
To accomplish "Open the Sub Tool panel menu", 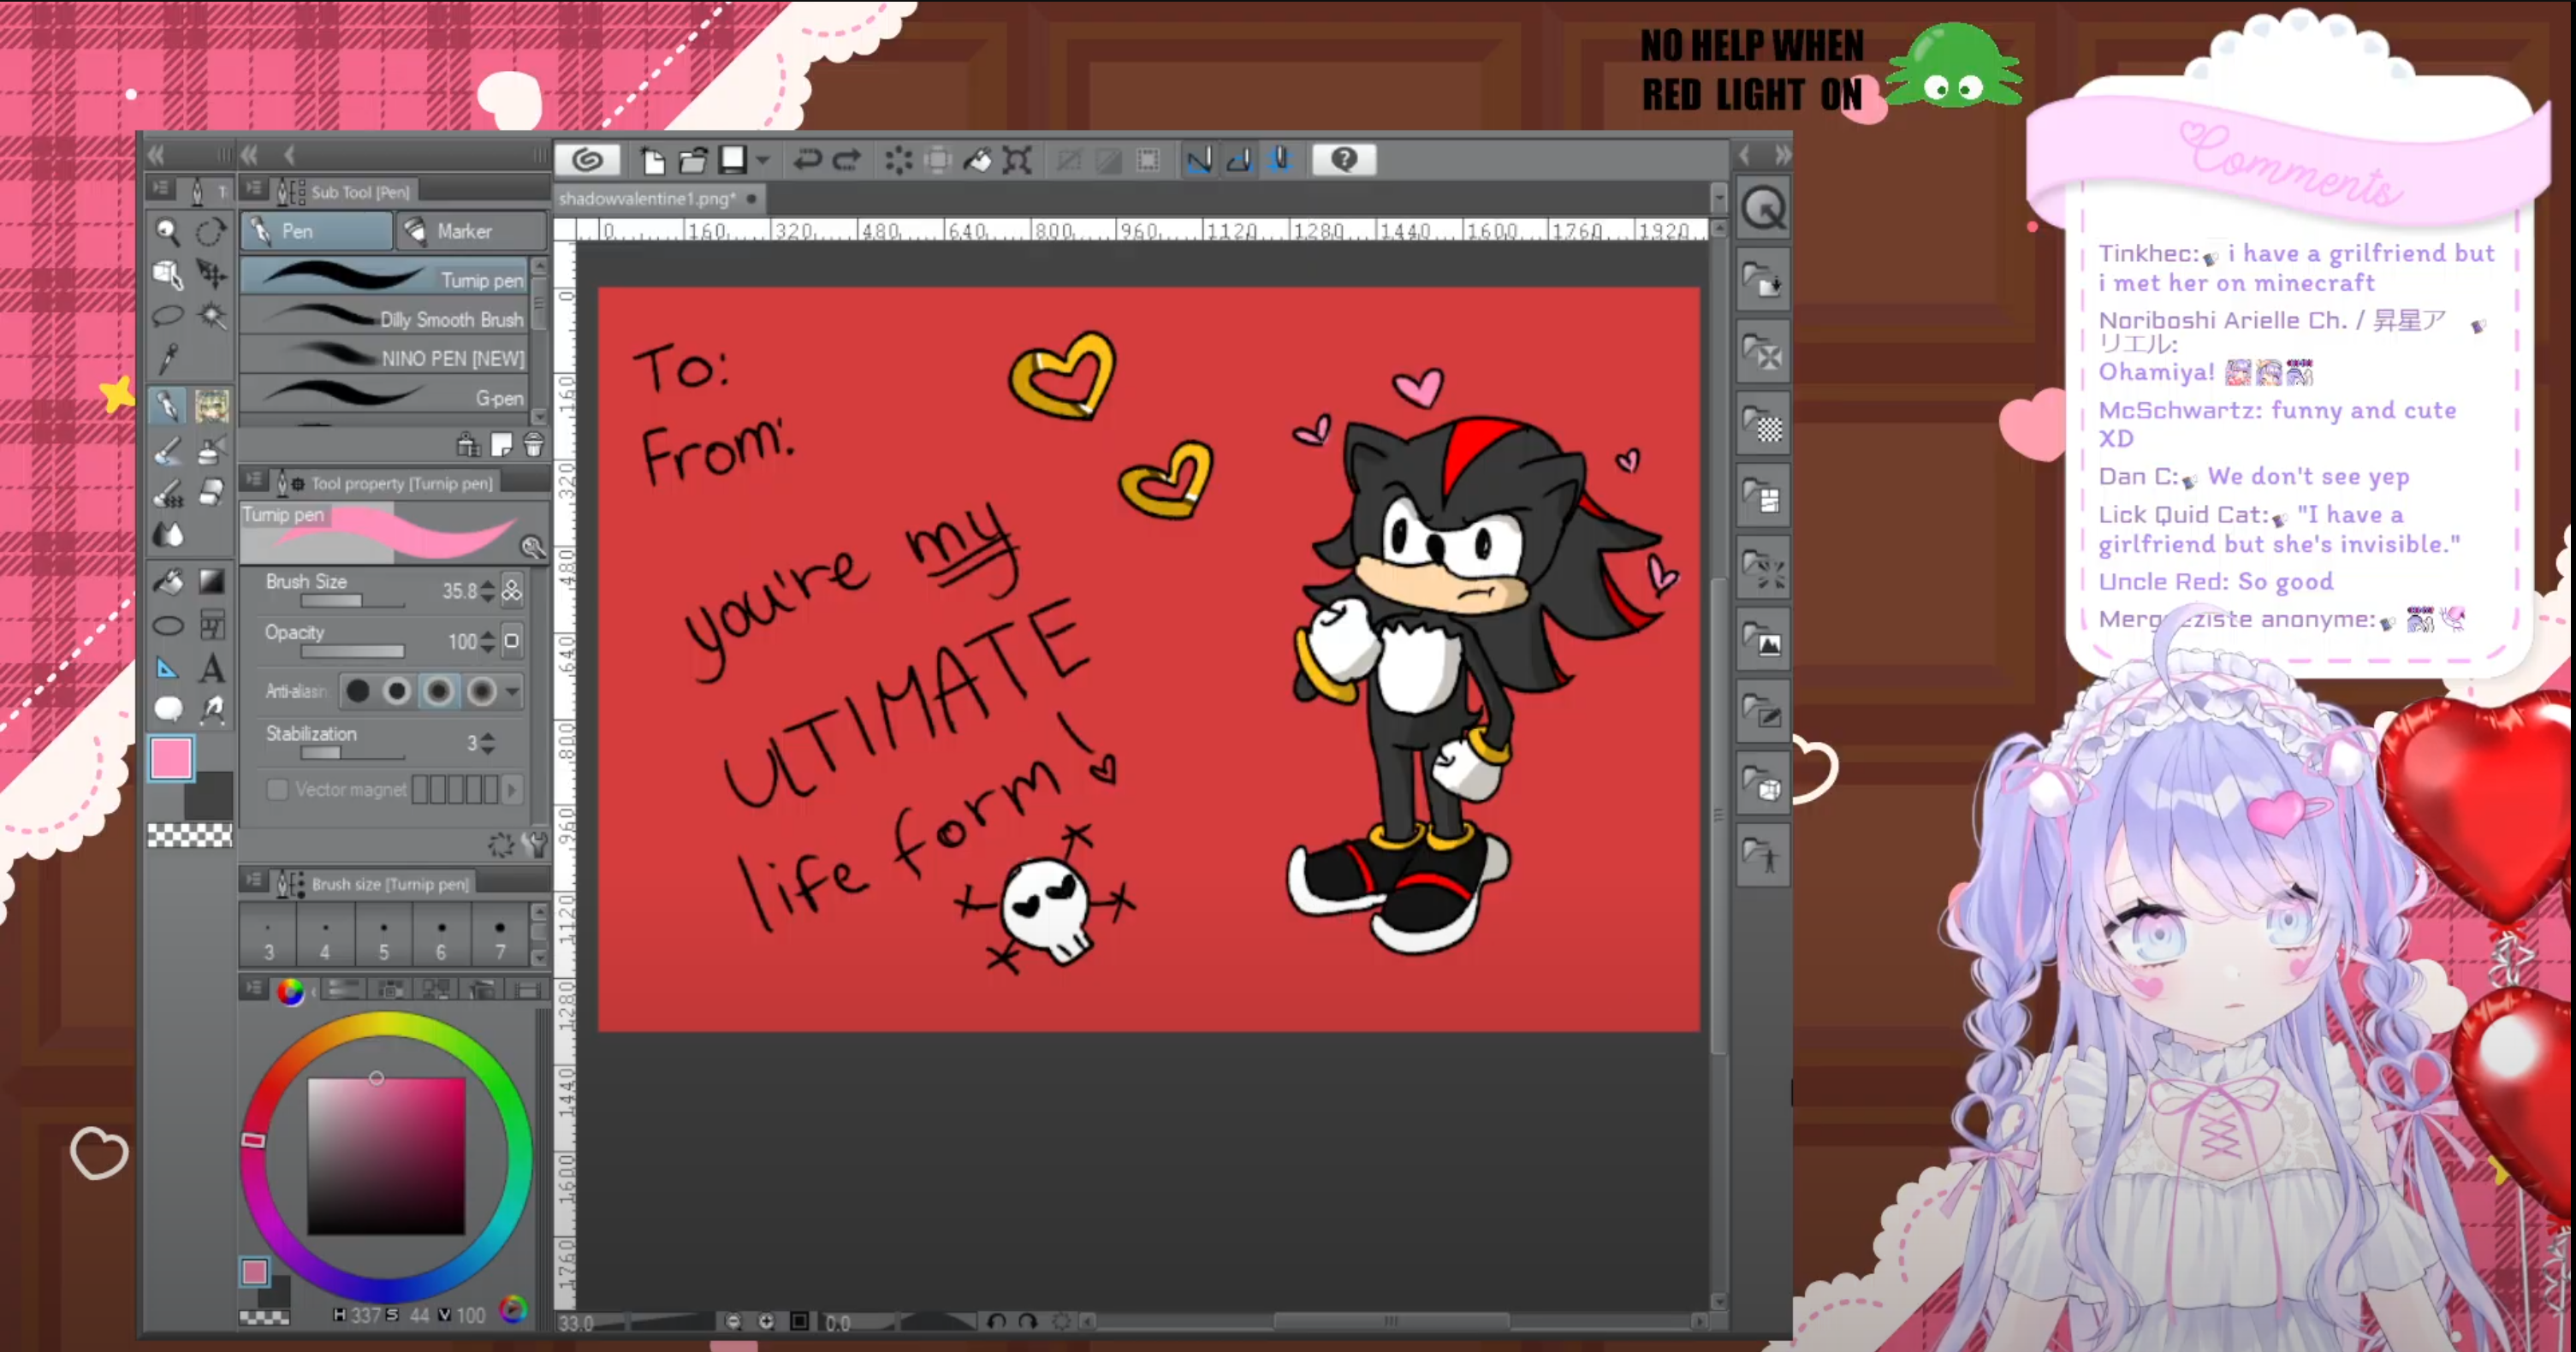I will (254, 189).
